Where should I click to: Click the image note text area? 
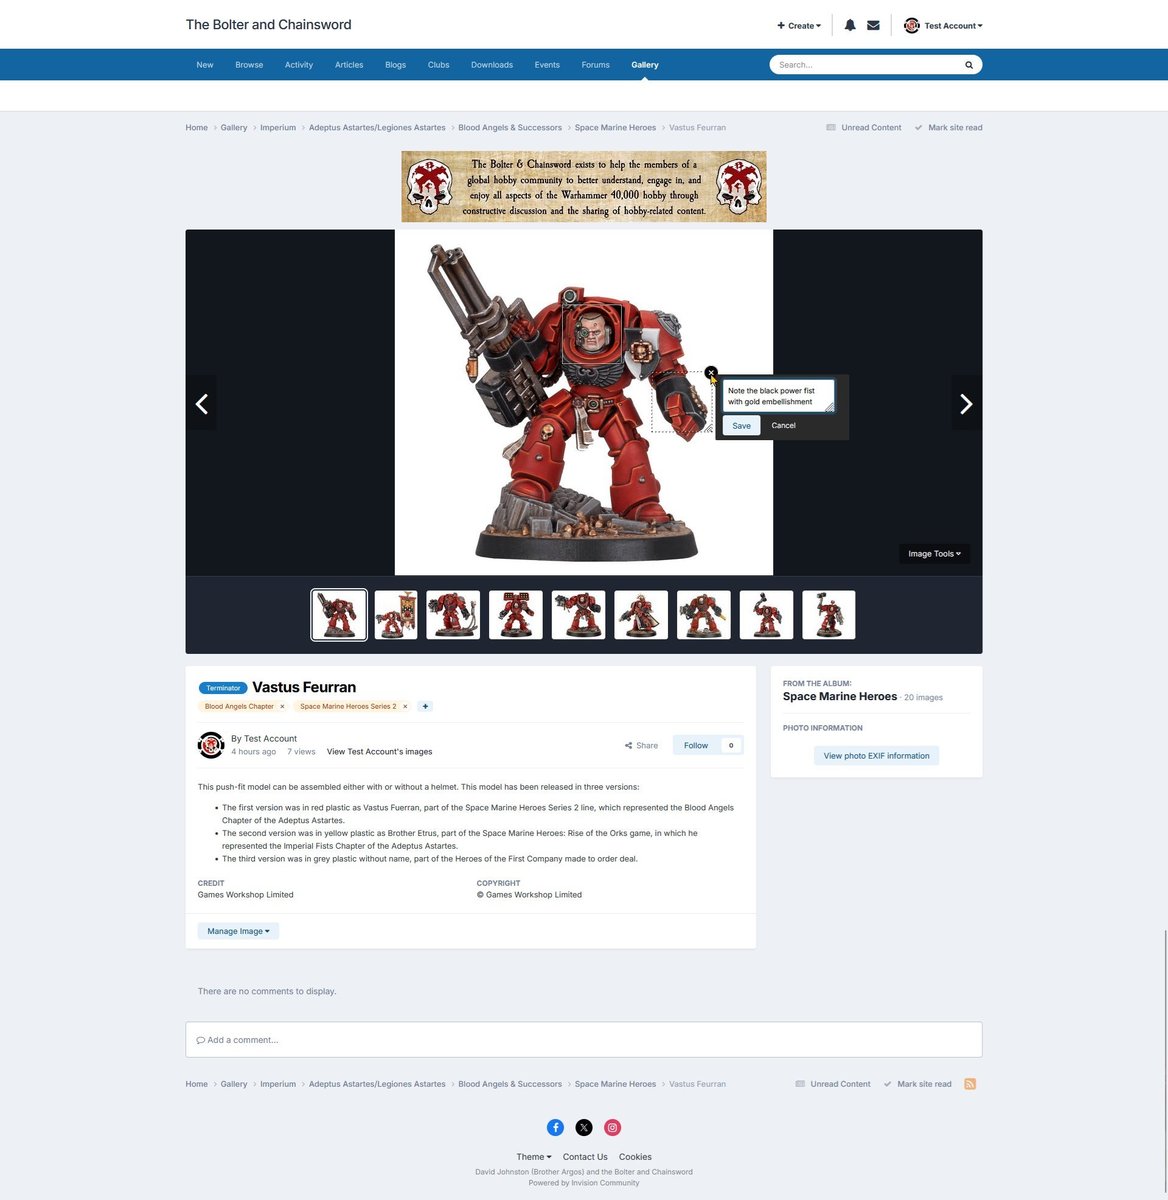(778, 396)
